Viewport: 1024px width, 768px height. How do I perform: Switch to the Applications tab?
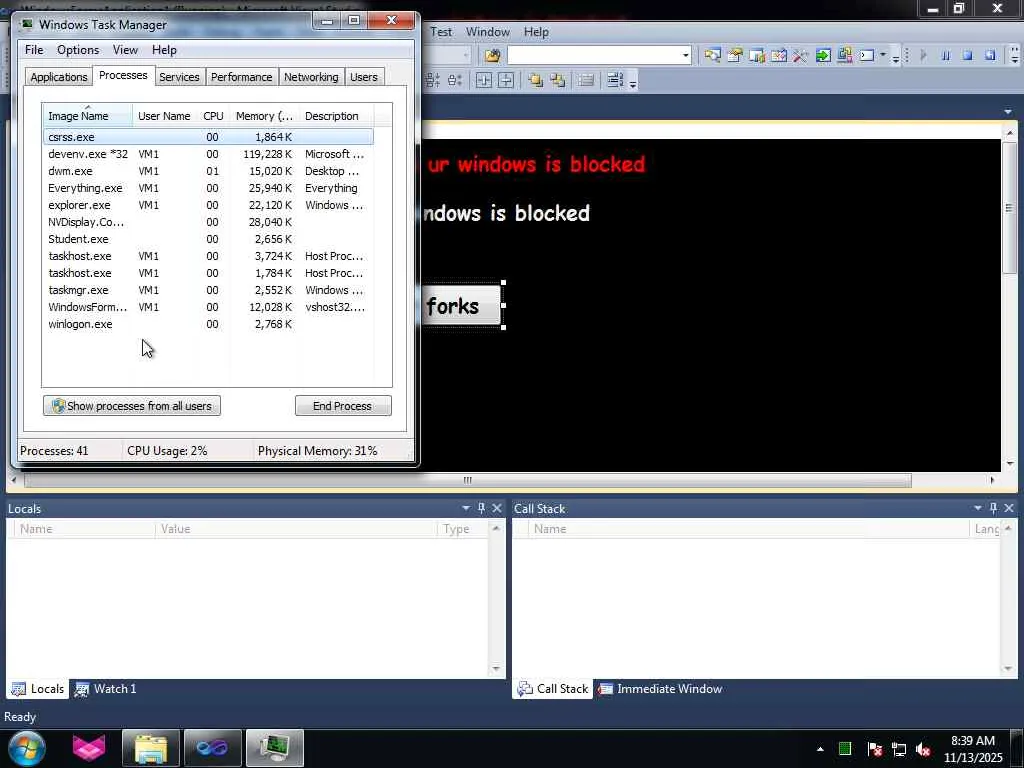click(x=59, y=77)
